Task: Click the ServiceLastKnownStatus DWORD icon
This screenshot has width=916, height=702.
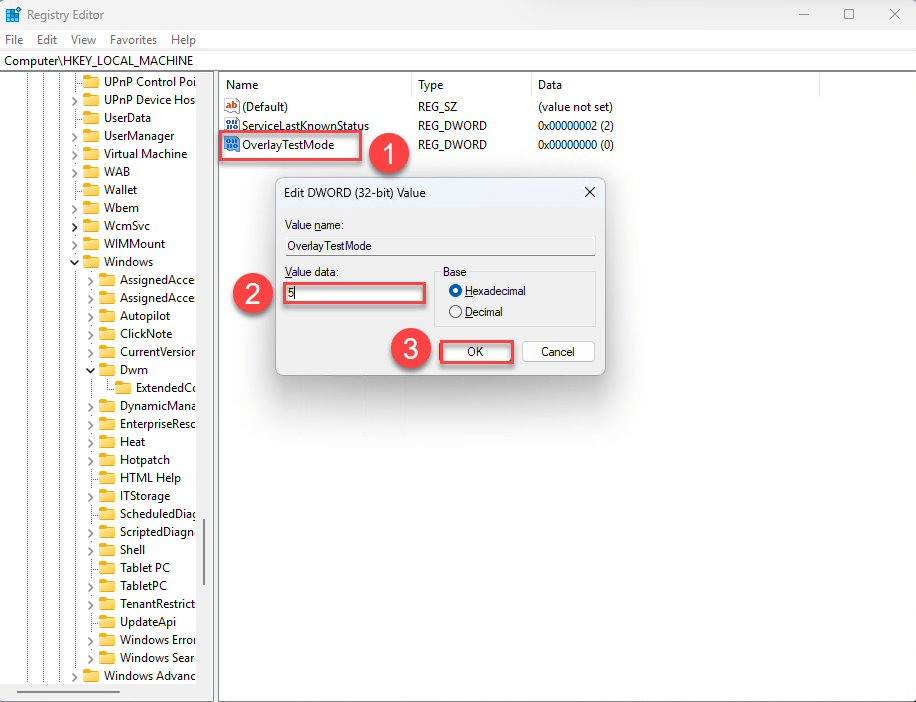Action: (232, 126)
